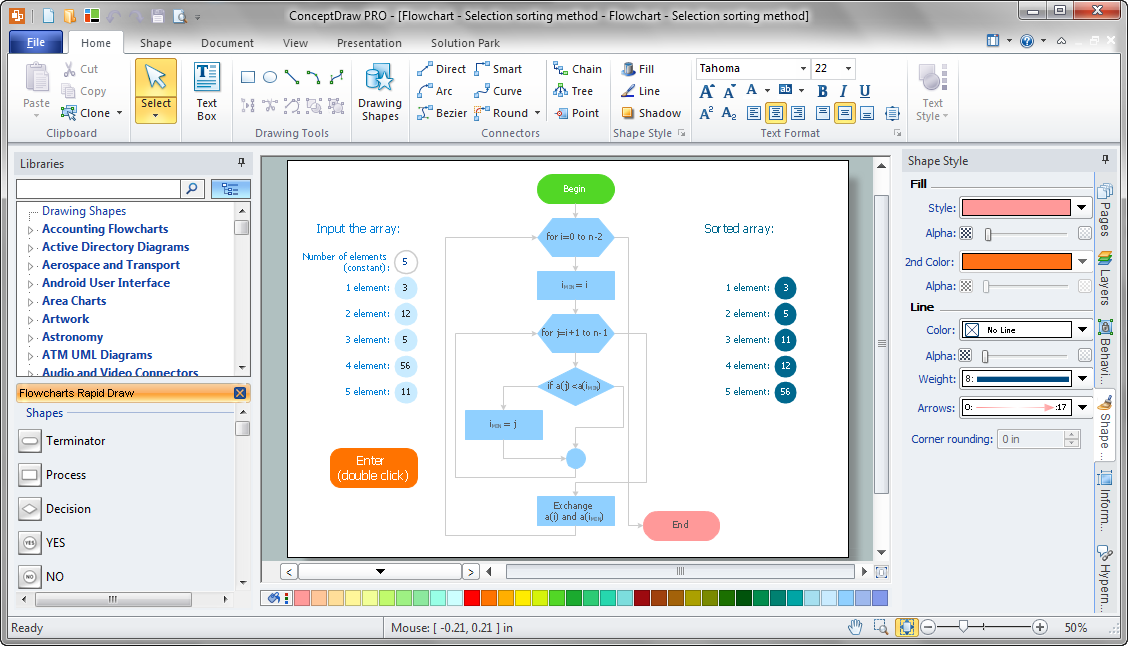Image resolution: width=1128 pixels, height=646 pixels.
Task: Click the library search input field
Action: tap(99, 188)
